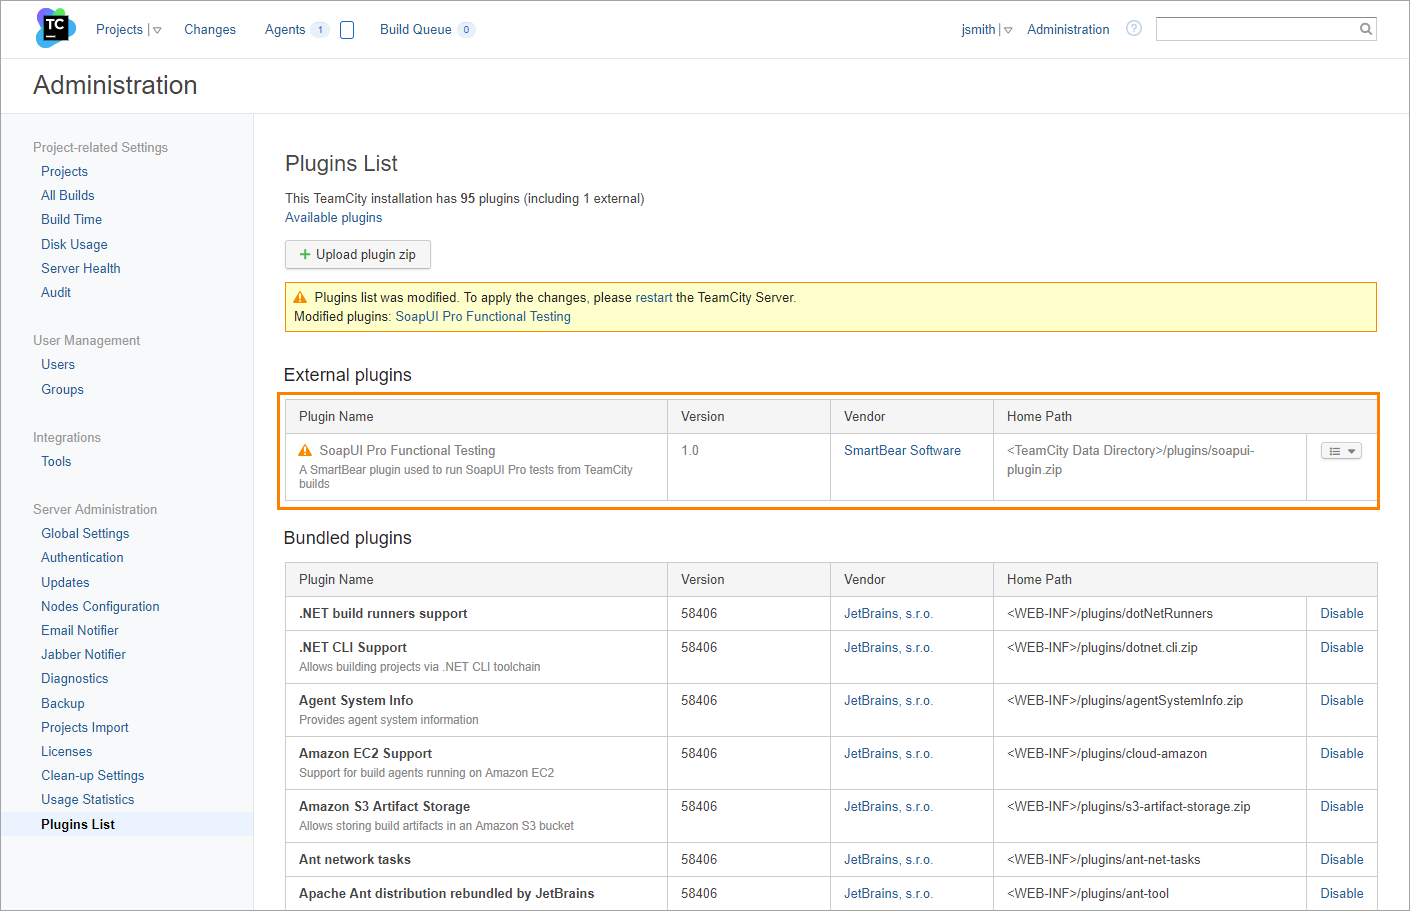This screenshot has width=1410, height=911.
Task: Open the Agents page
Action: 285,29
